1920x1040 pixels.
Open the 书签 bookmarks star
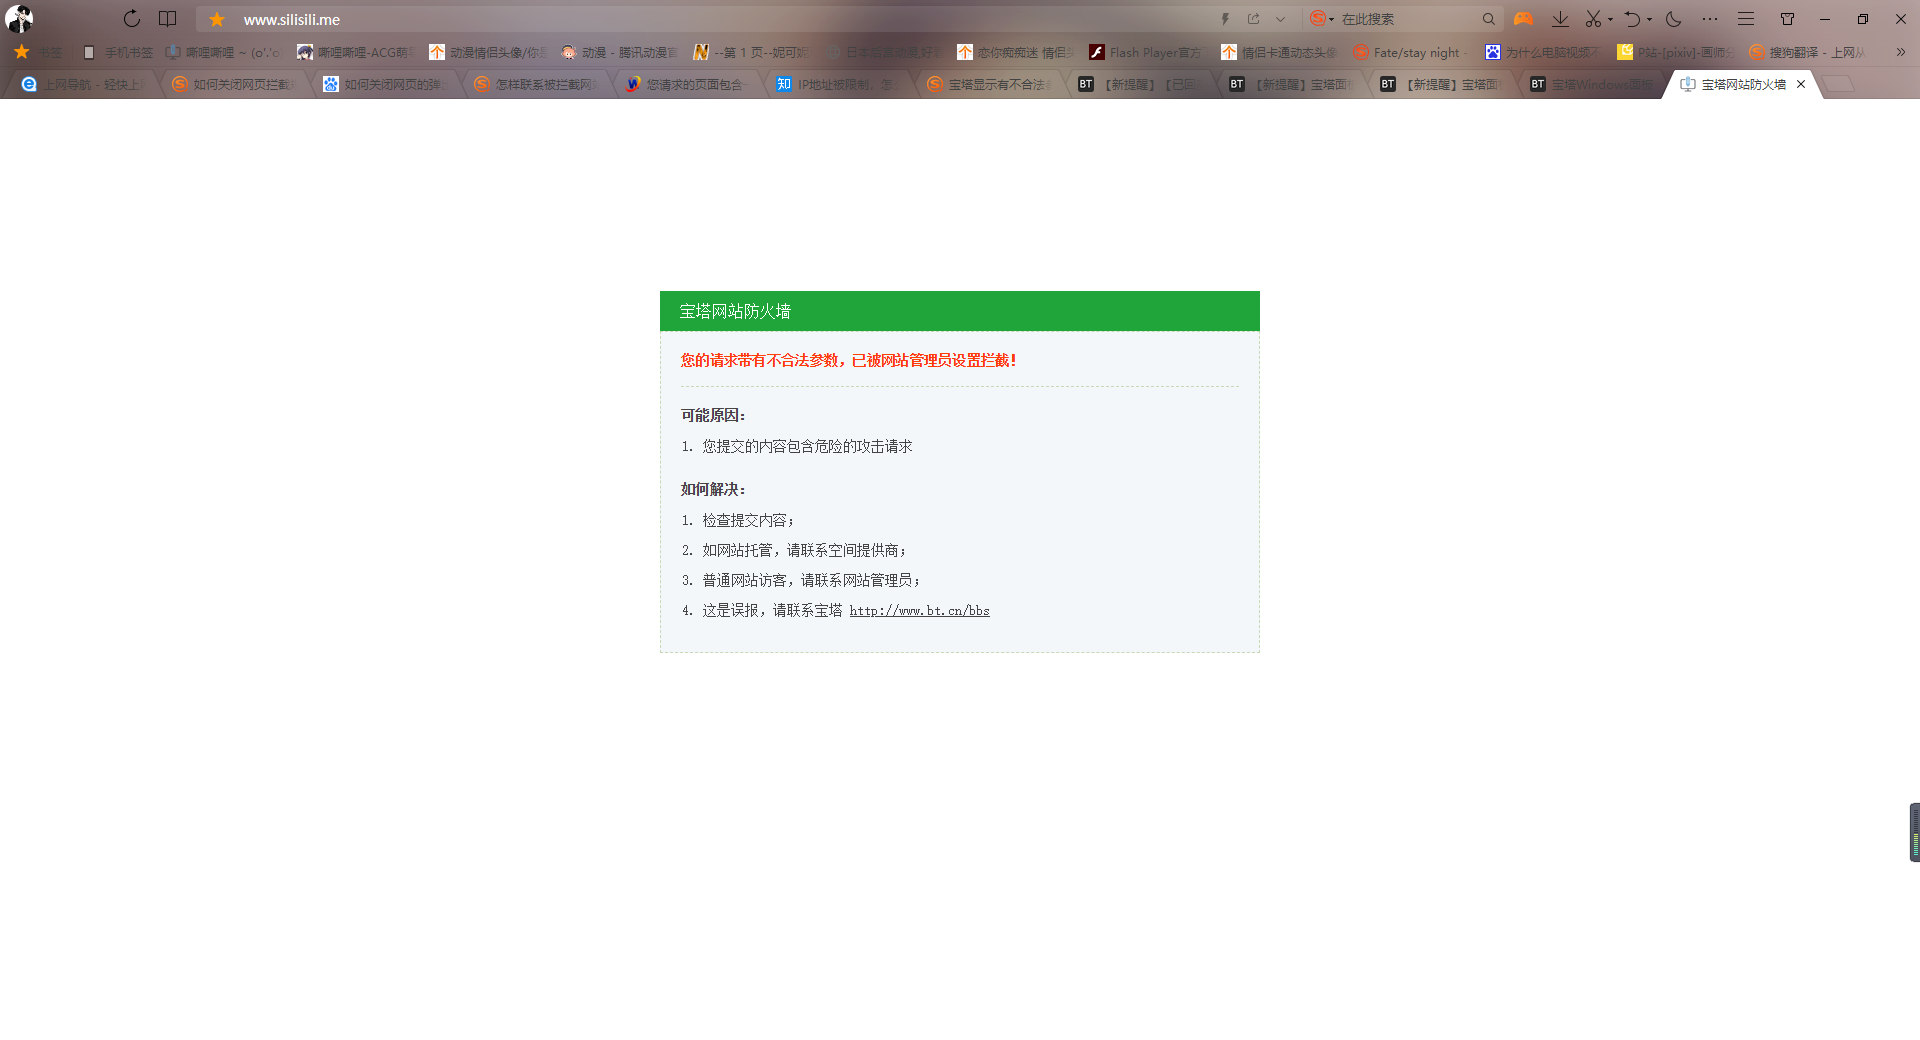click(37, 52)
